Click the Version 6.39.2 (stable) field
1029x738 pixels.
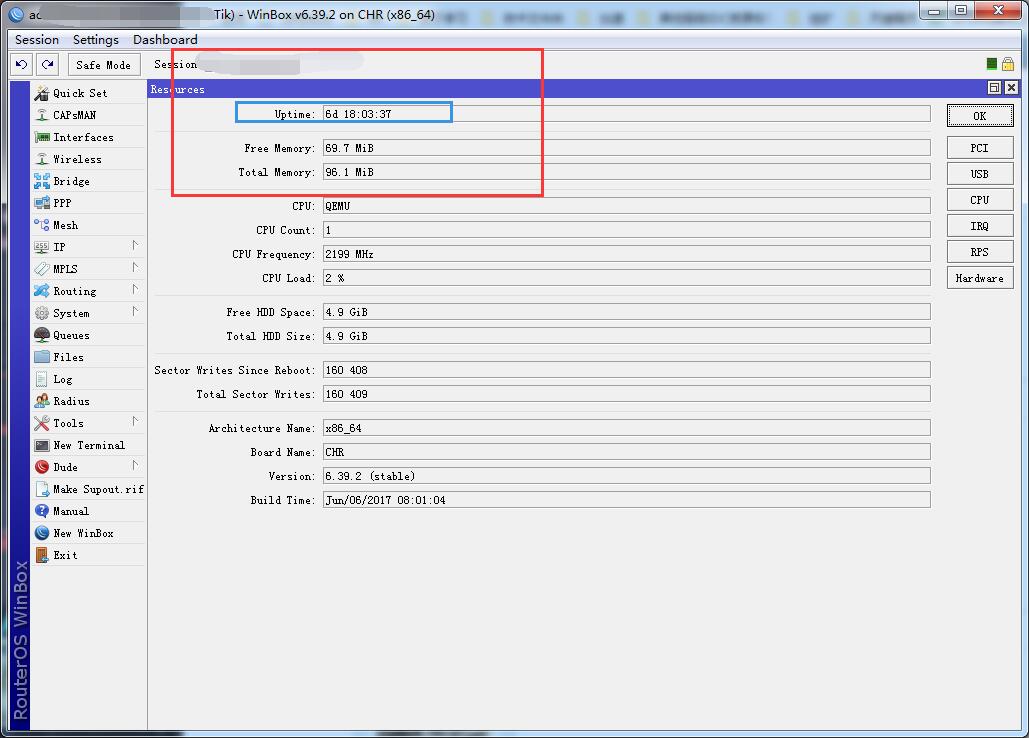point(627,476)
